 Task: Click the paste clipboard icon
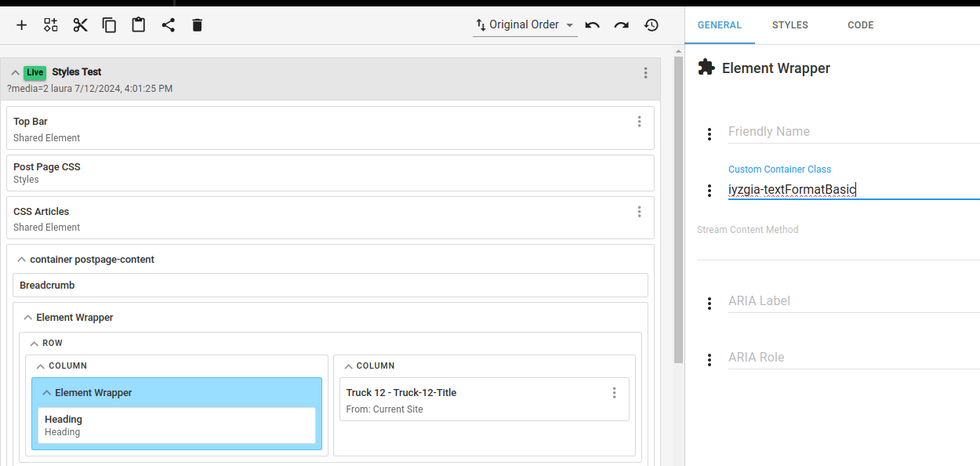[138, 25]
